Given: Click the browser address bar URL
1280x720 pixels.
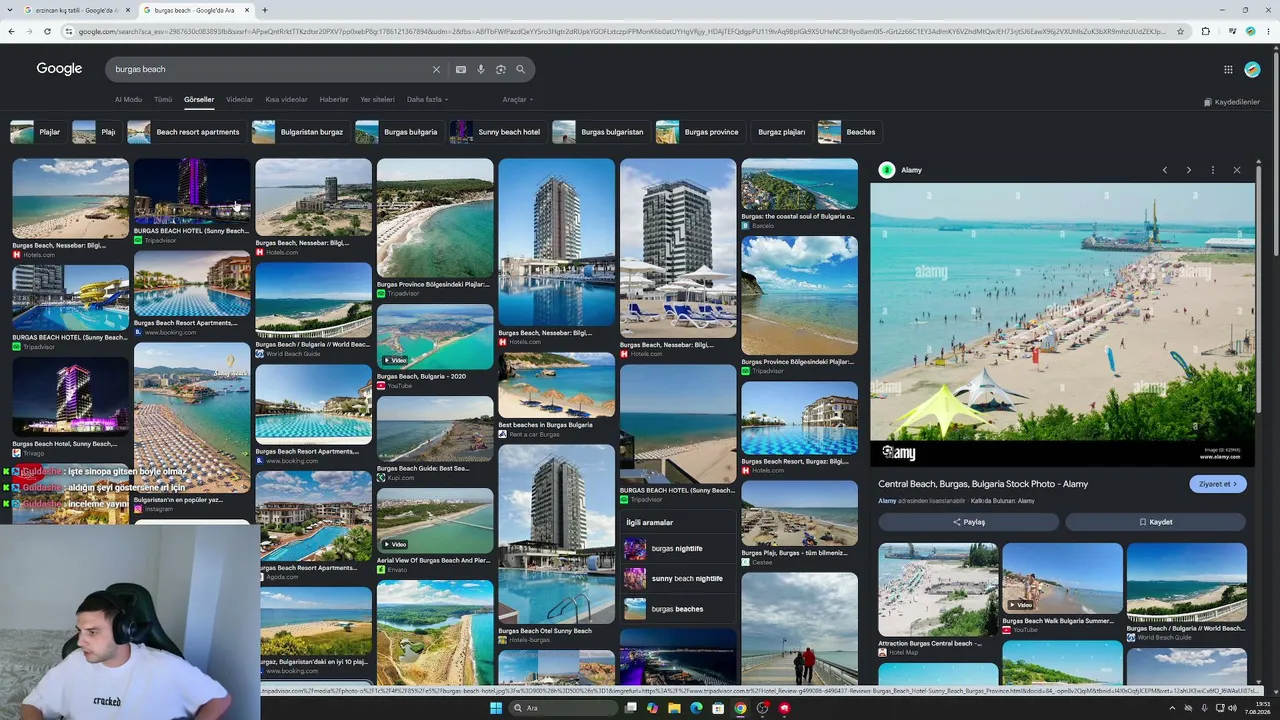Looking at the screenshot, I should click(620, 31).
